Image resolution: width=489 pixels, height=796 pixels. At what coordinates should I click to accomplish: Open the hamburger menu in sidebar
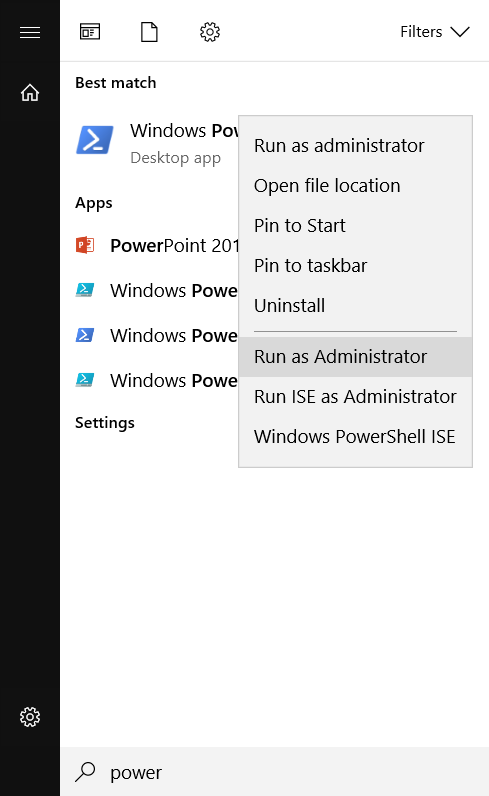pos(30,32)
